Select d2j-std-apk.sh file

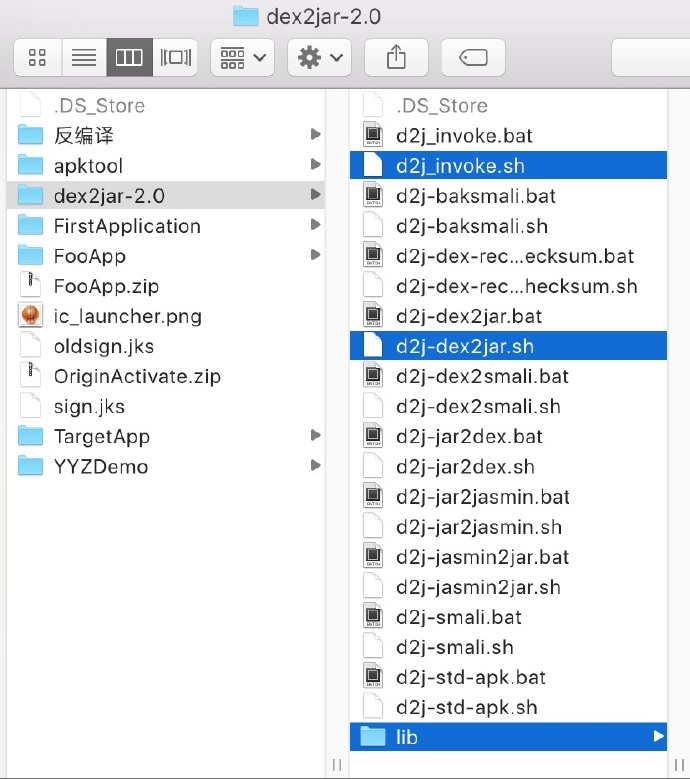[x=508, y=707]
